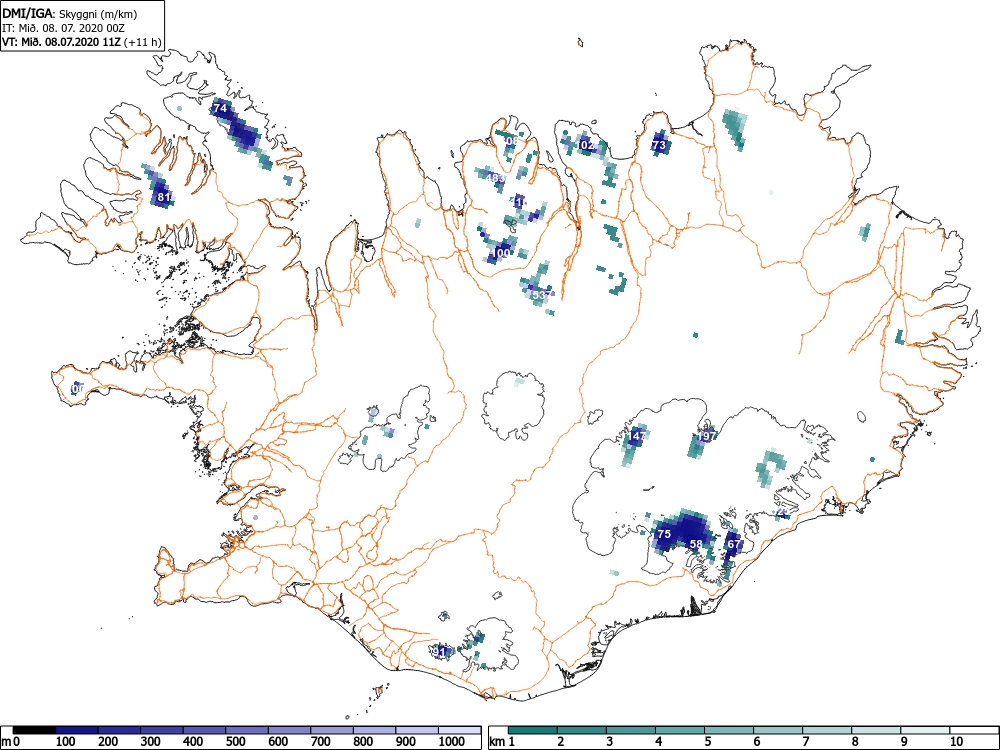This screenshot has width=1000, height=750.
Task: Click the '700' tick label in the metre legend
Action: pos(320,742)
